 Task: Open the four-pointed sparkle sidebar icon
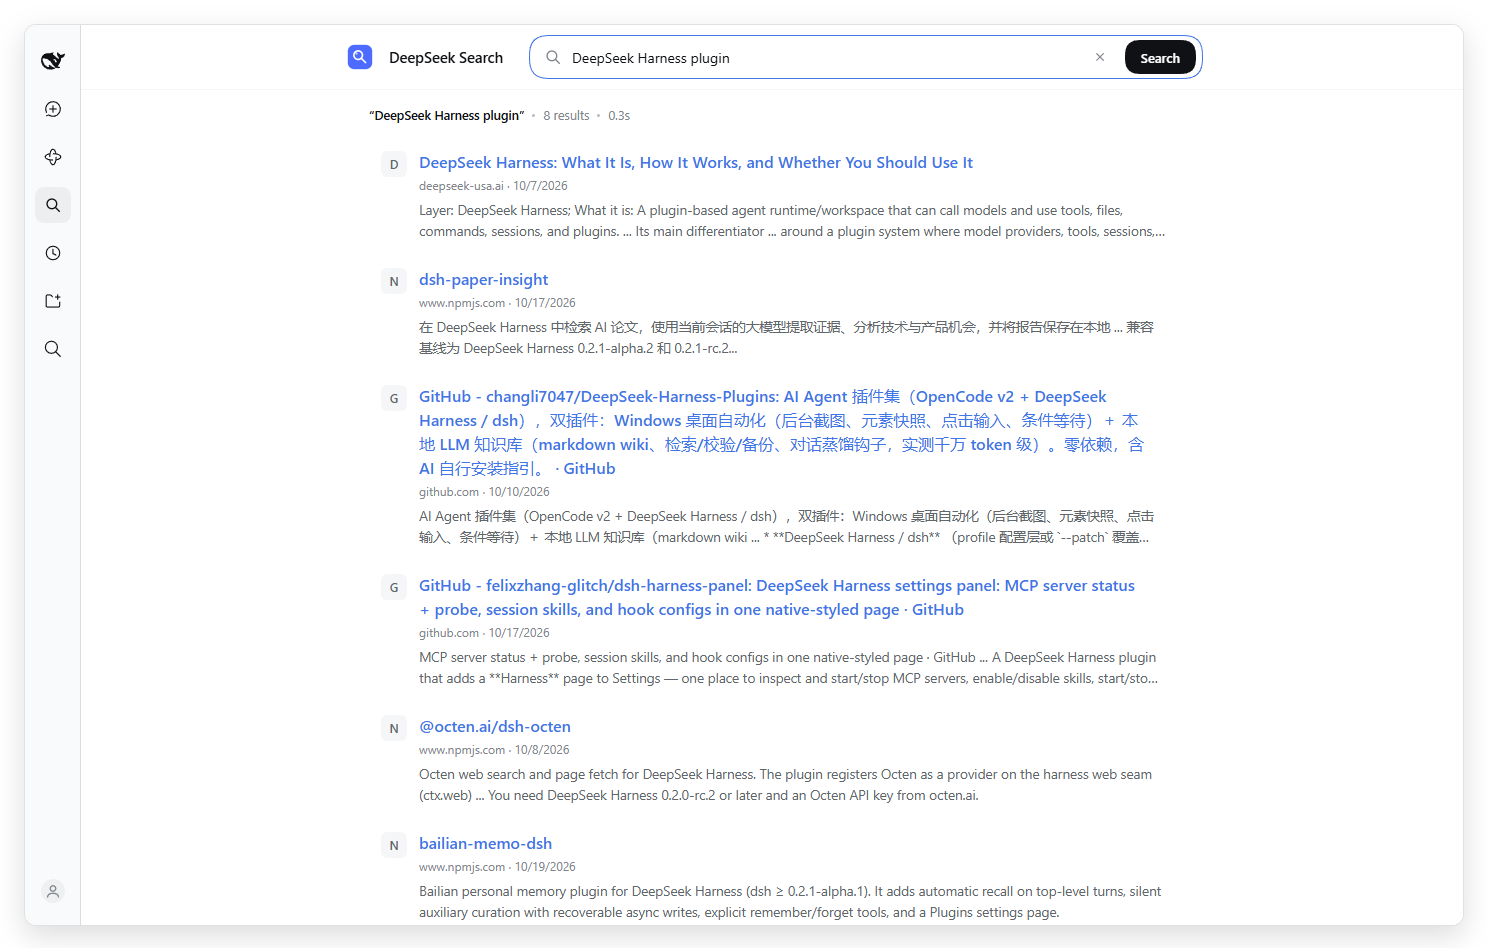[x=53, y=157]
